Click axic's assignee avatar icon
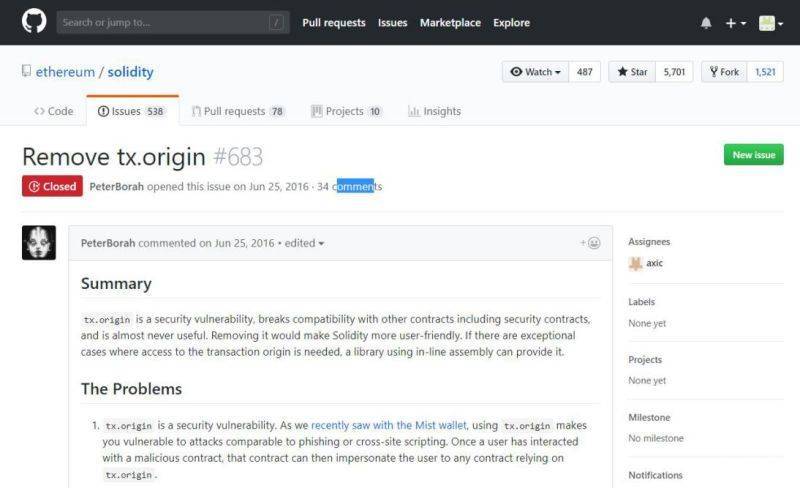The width and height of the screenshot is (800, 488). point(636,263)
